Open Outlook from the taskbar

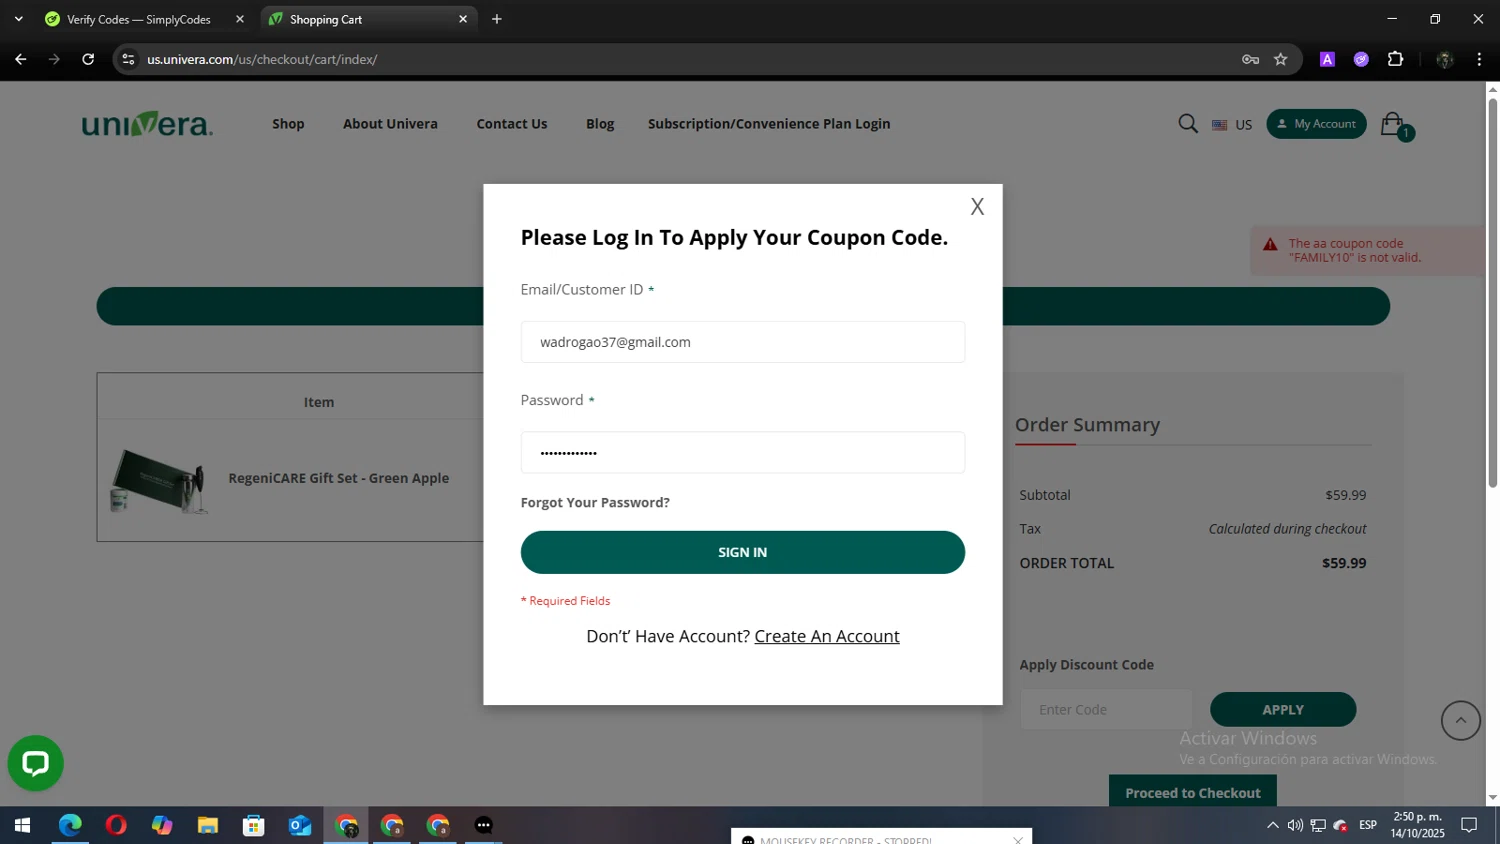[300, 825]
